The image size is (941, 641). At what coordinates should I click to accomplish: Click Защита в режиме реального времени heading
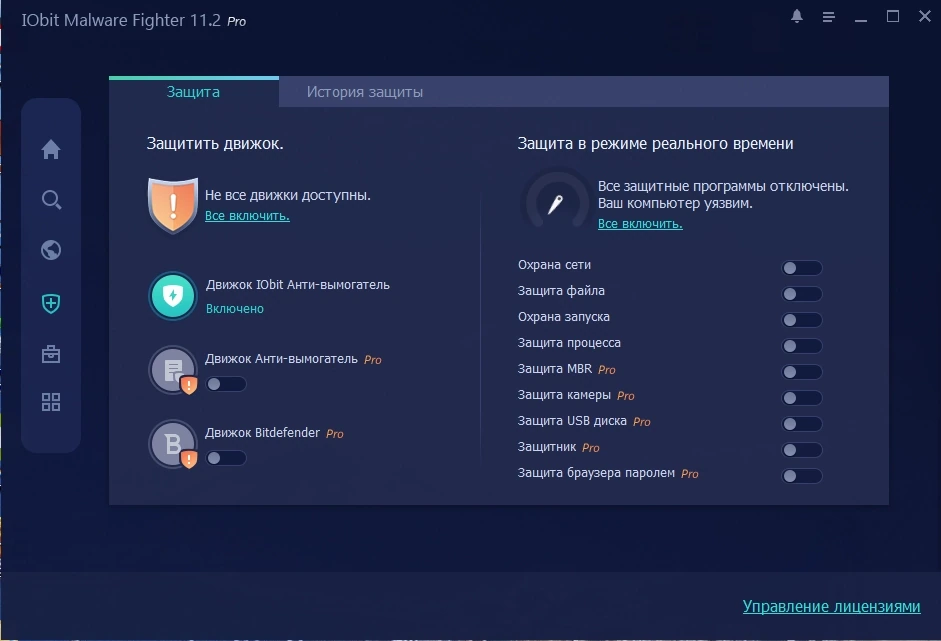tap(655, 144)
